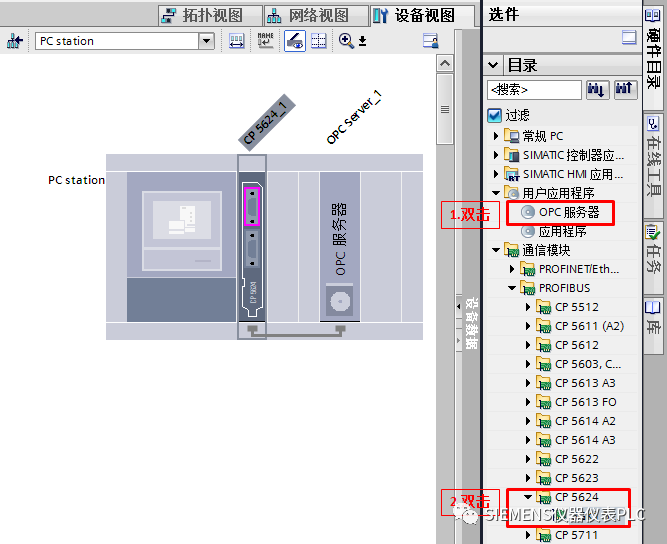Click the magenta PROFIBUS port on the CP 5624 card
This screenshot has height=544, width=667.
(x=251, y=207)
